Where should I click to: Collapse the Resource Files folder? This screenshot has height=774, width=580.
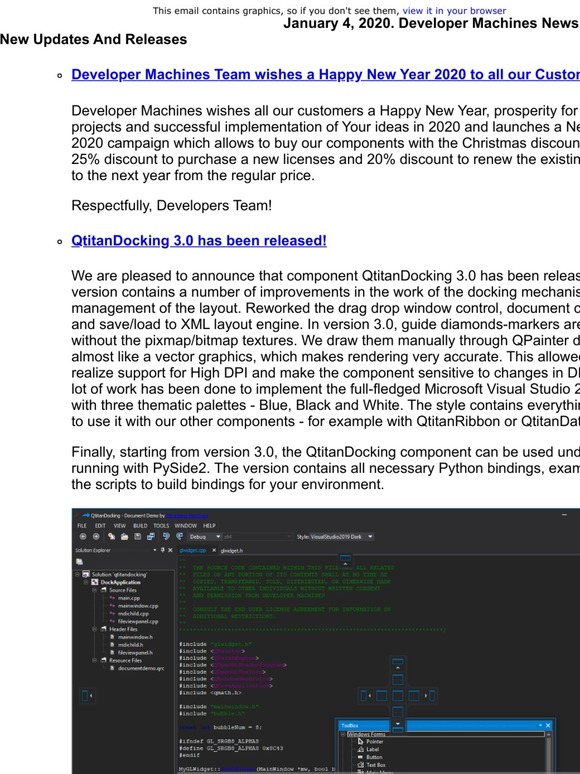(94, 660)
